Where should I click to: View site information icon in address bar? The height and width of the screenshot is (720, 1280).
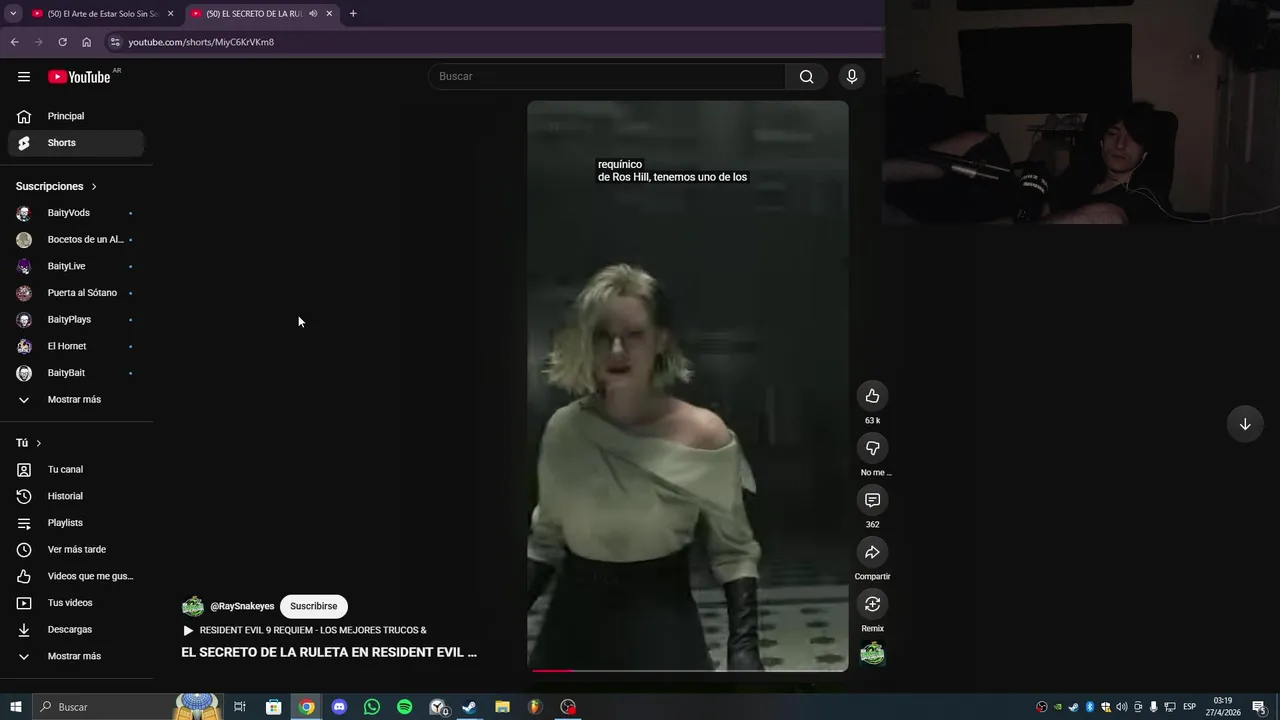pos(115,42)
